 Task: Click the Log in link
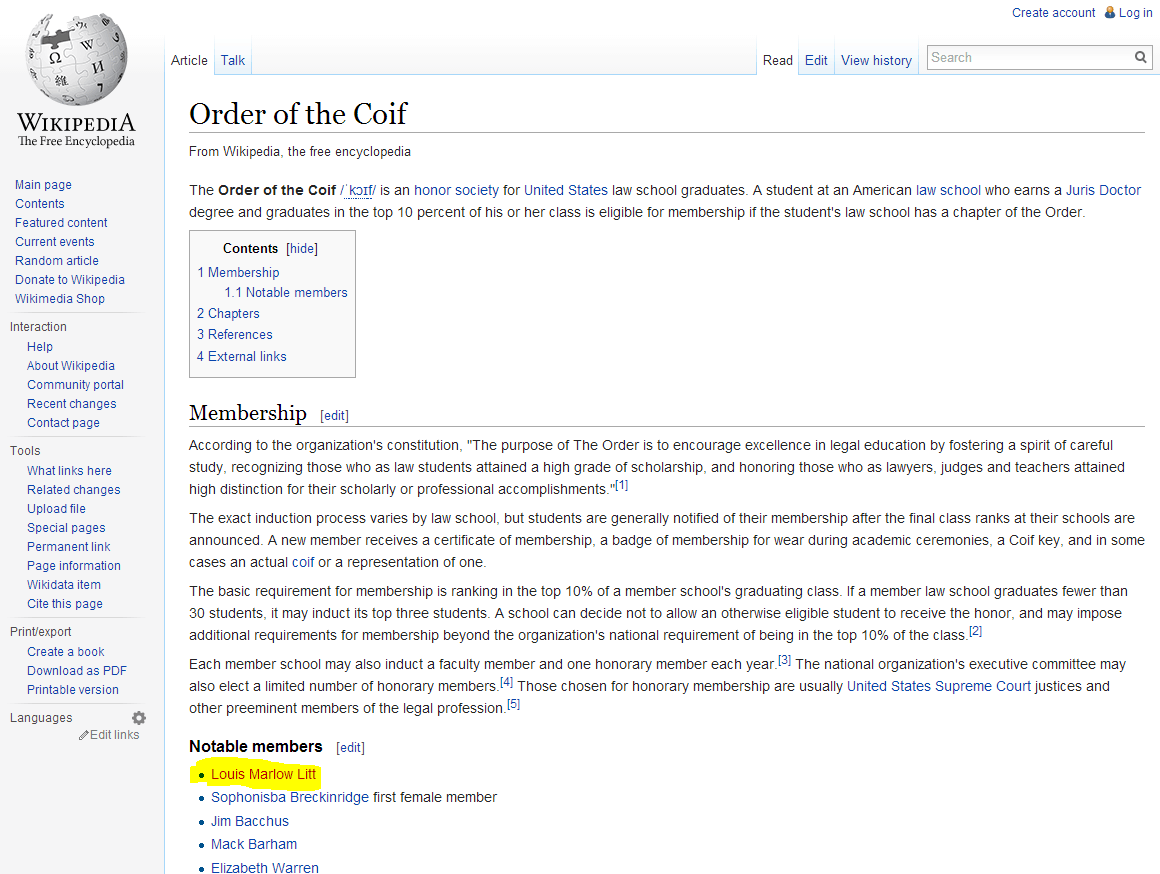point(1135,13)
